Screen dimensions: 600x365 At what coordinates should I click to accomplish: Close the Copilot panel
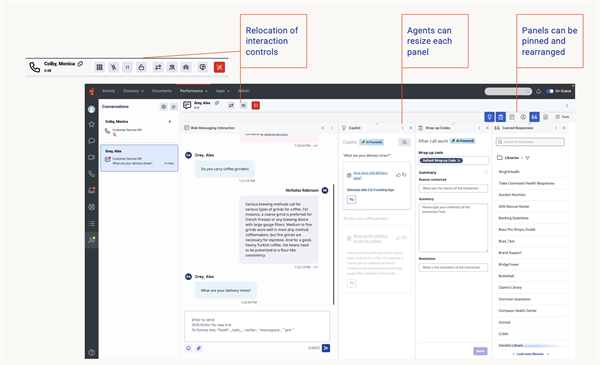(x=411, y=128)
